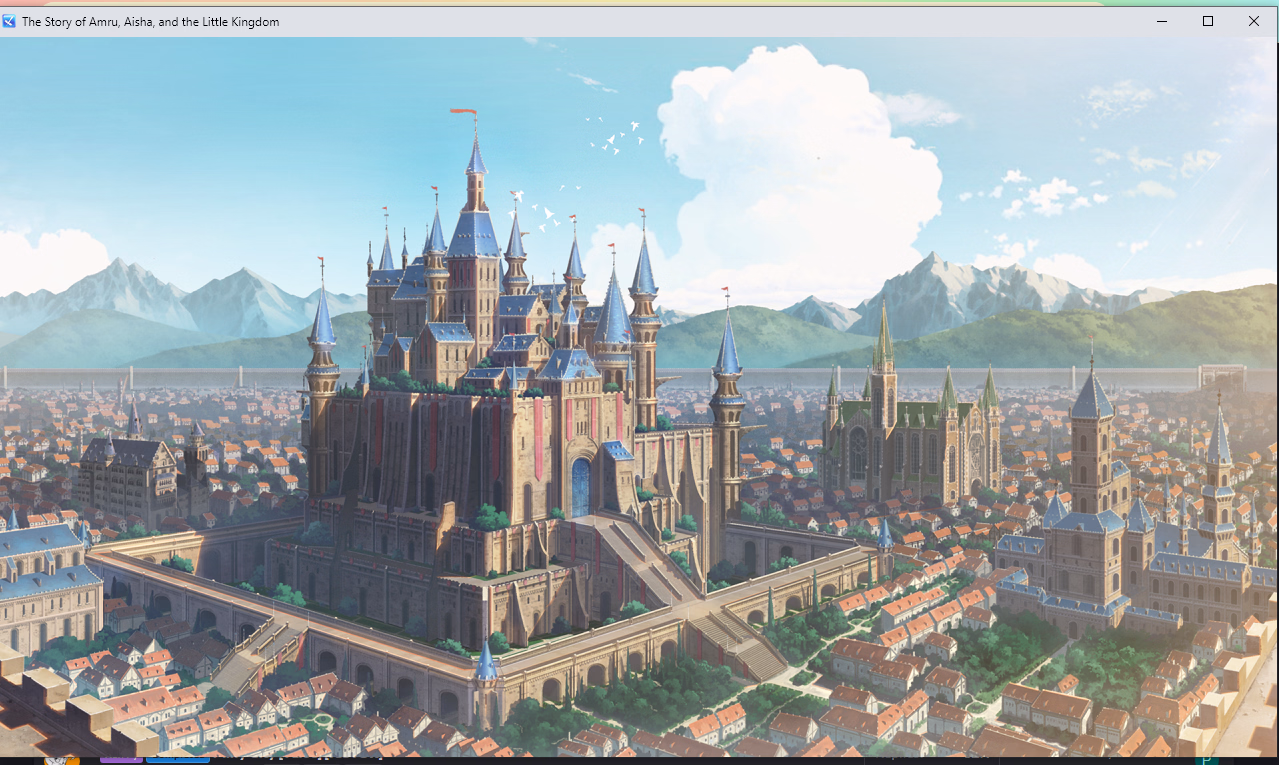Close the Little Kingdom story window
Screen dimensions: 1279x765
[x=1254, y=21]
